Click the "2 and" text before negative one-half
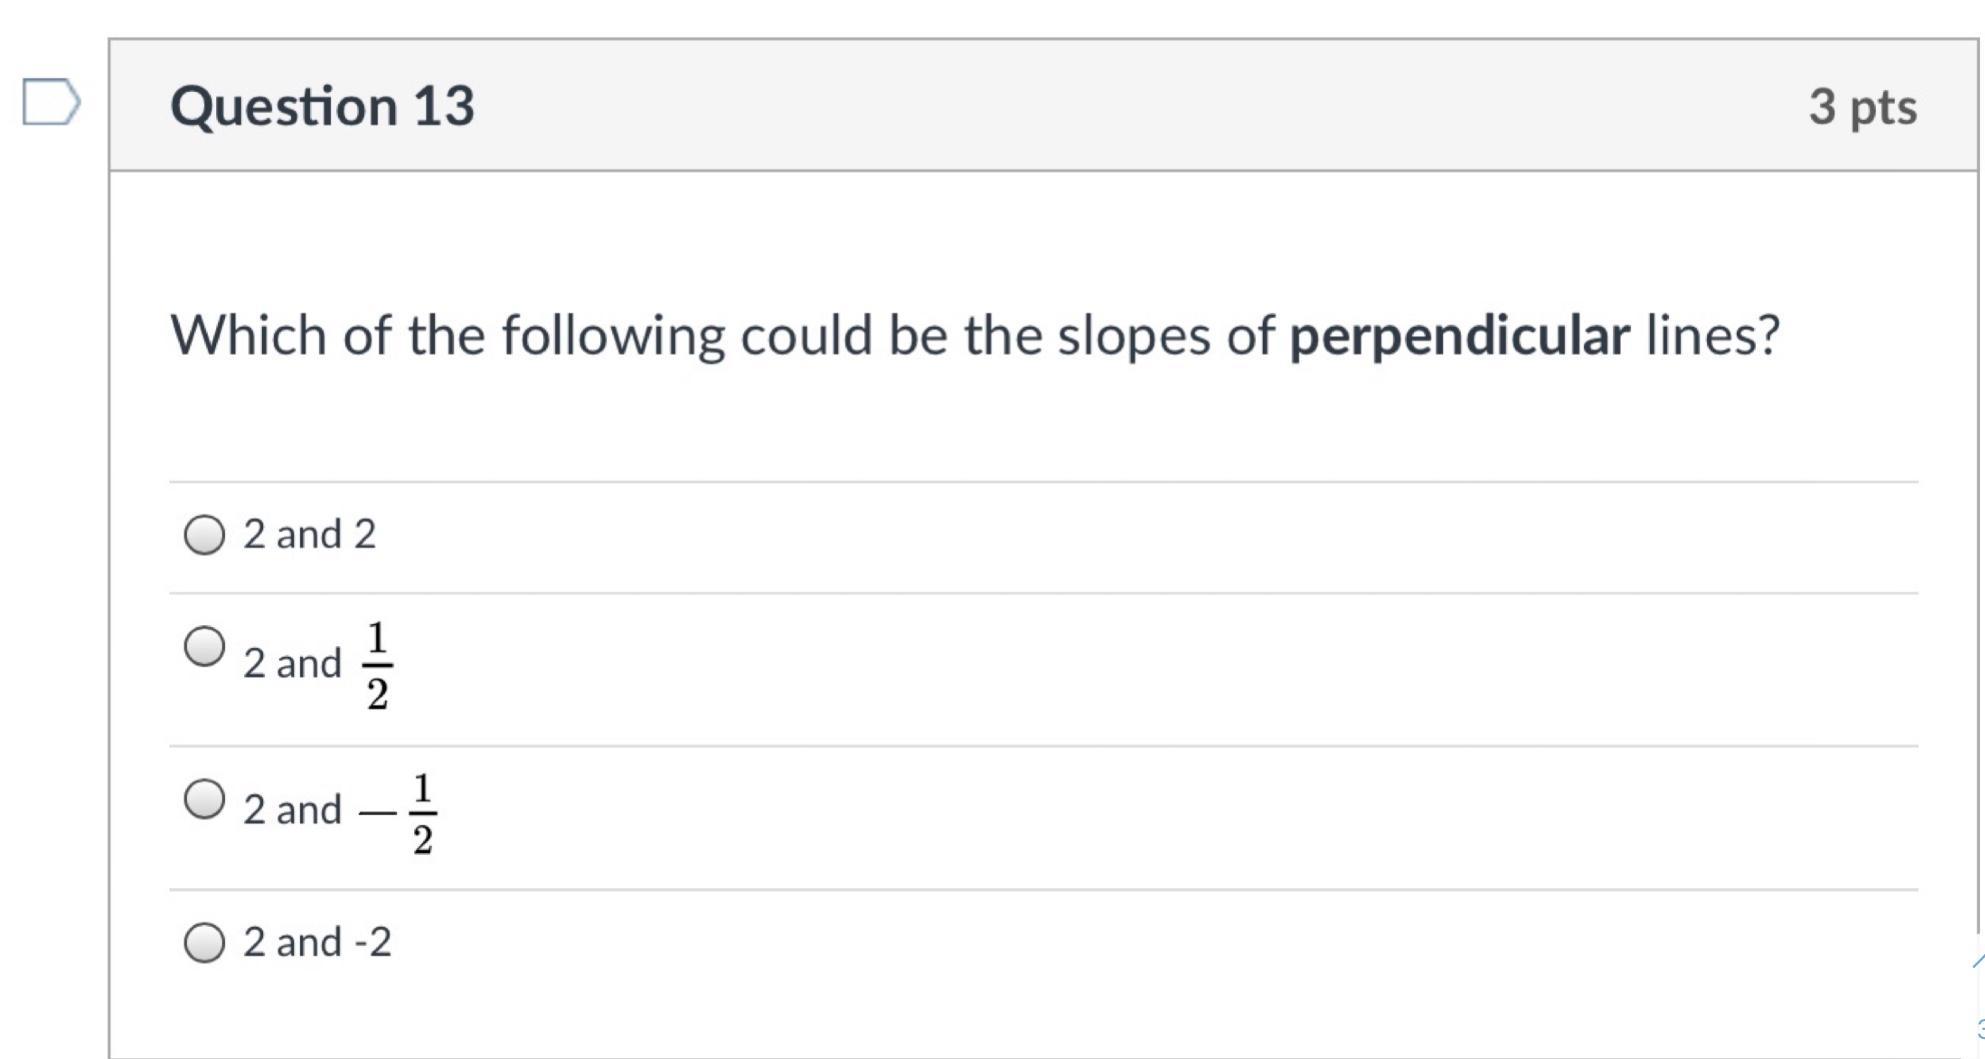 tap(292, 809)
